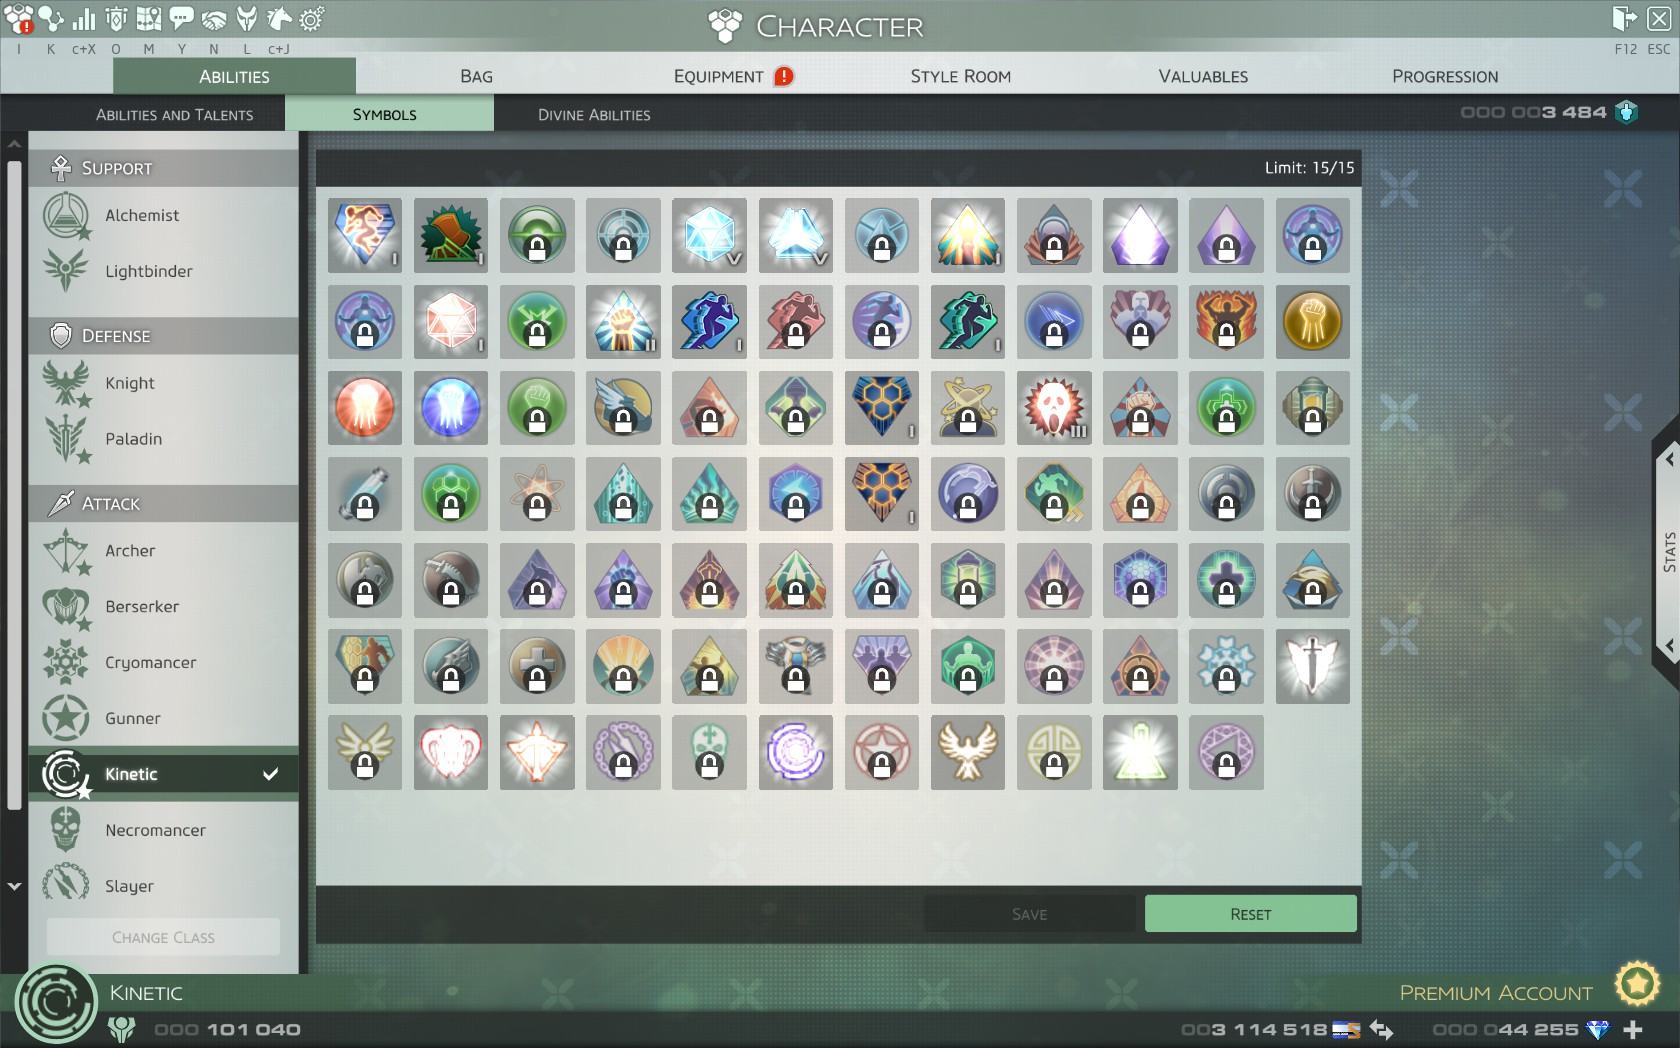This screenshot has width=1680, height=1048.
Task: Open the Valuables tab
Action: (1203, 76)
